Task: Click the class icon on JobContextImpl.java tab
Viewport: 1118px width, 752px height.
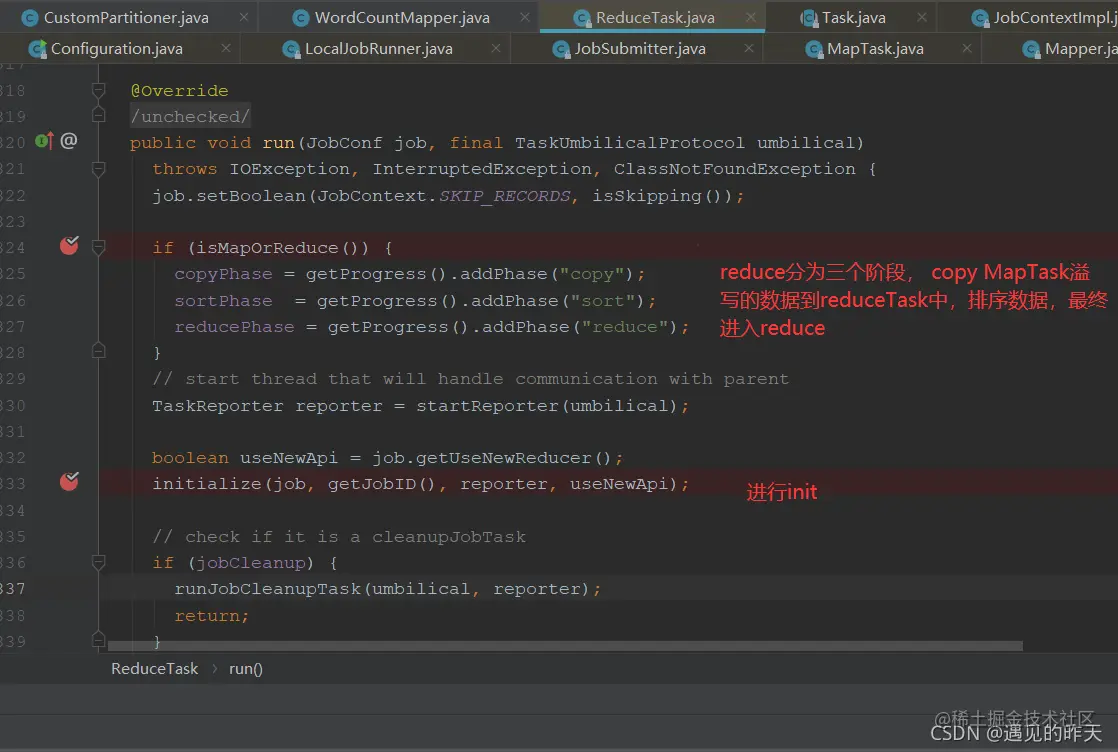Action: (x=980, y=18)
